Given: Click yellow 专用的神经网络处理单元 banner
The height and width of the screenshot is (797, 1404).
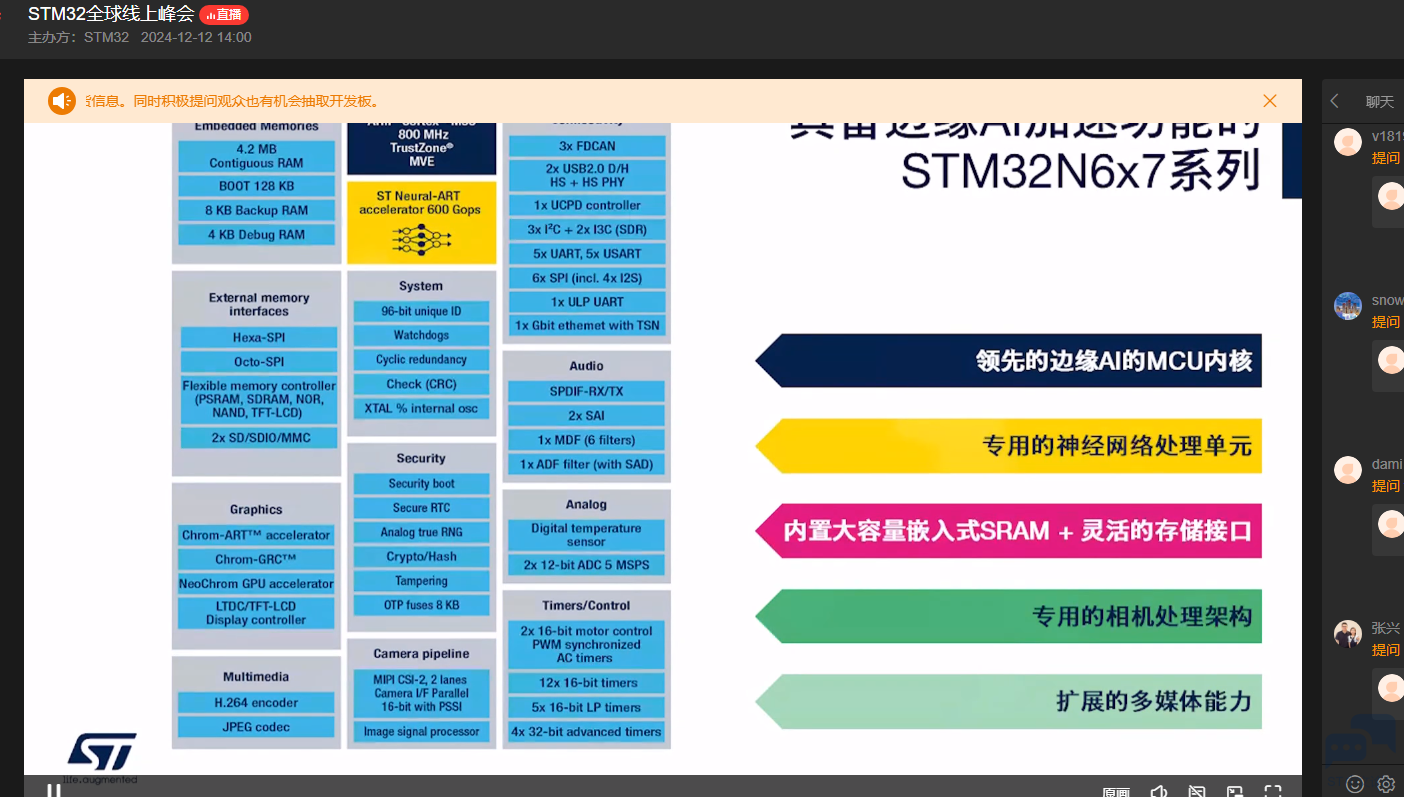Looking at the screenshot, I should (1008, 445).
